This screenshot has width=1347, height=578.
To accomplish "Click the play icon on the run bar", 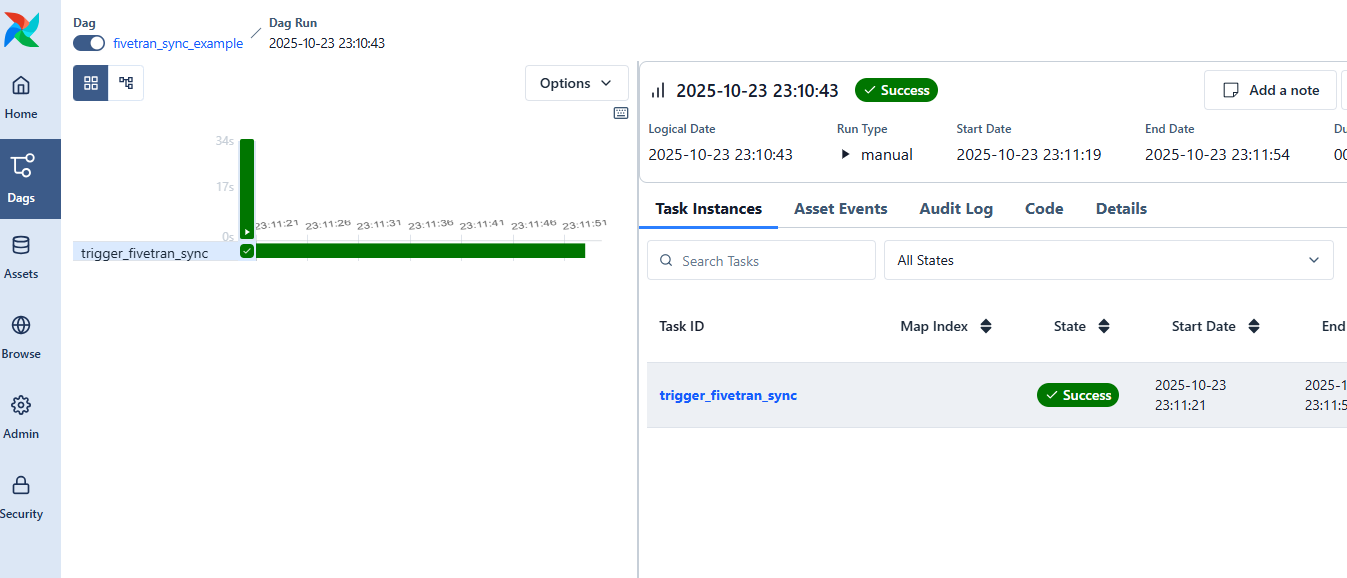I will (247, 232).
